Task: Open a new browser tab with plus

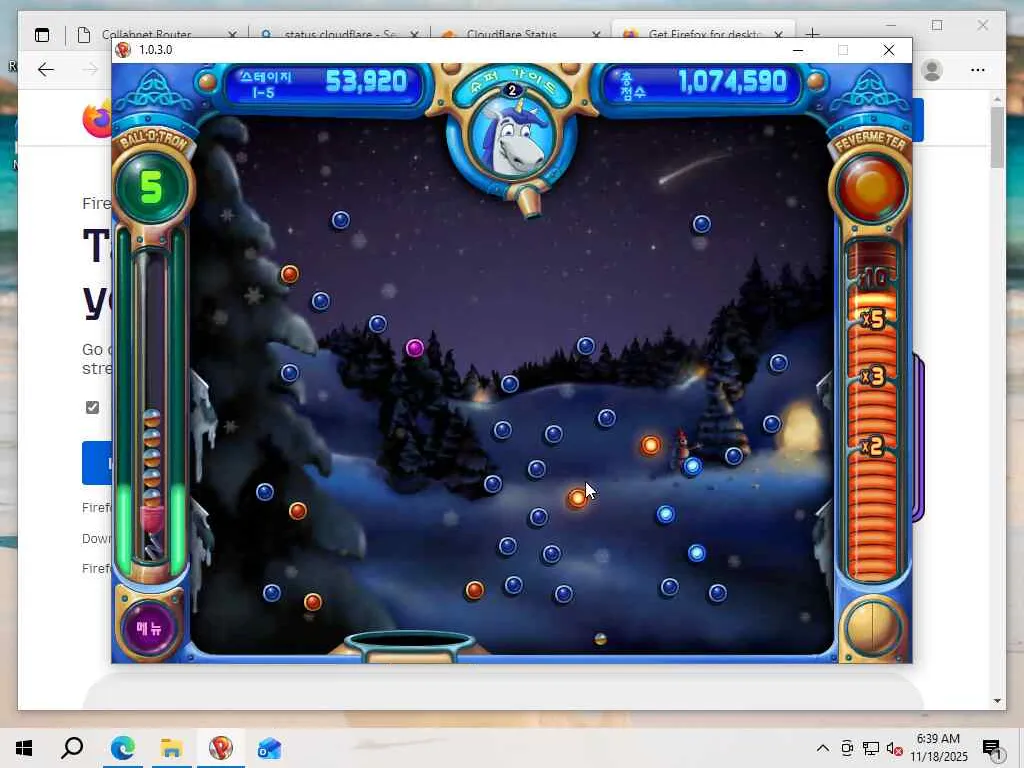Action: coord(812,34)
